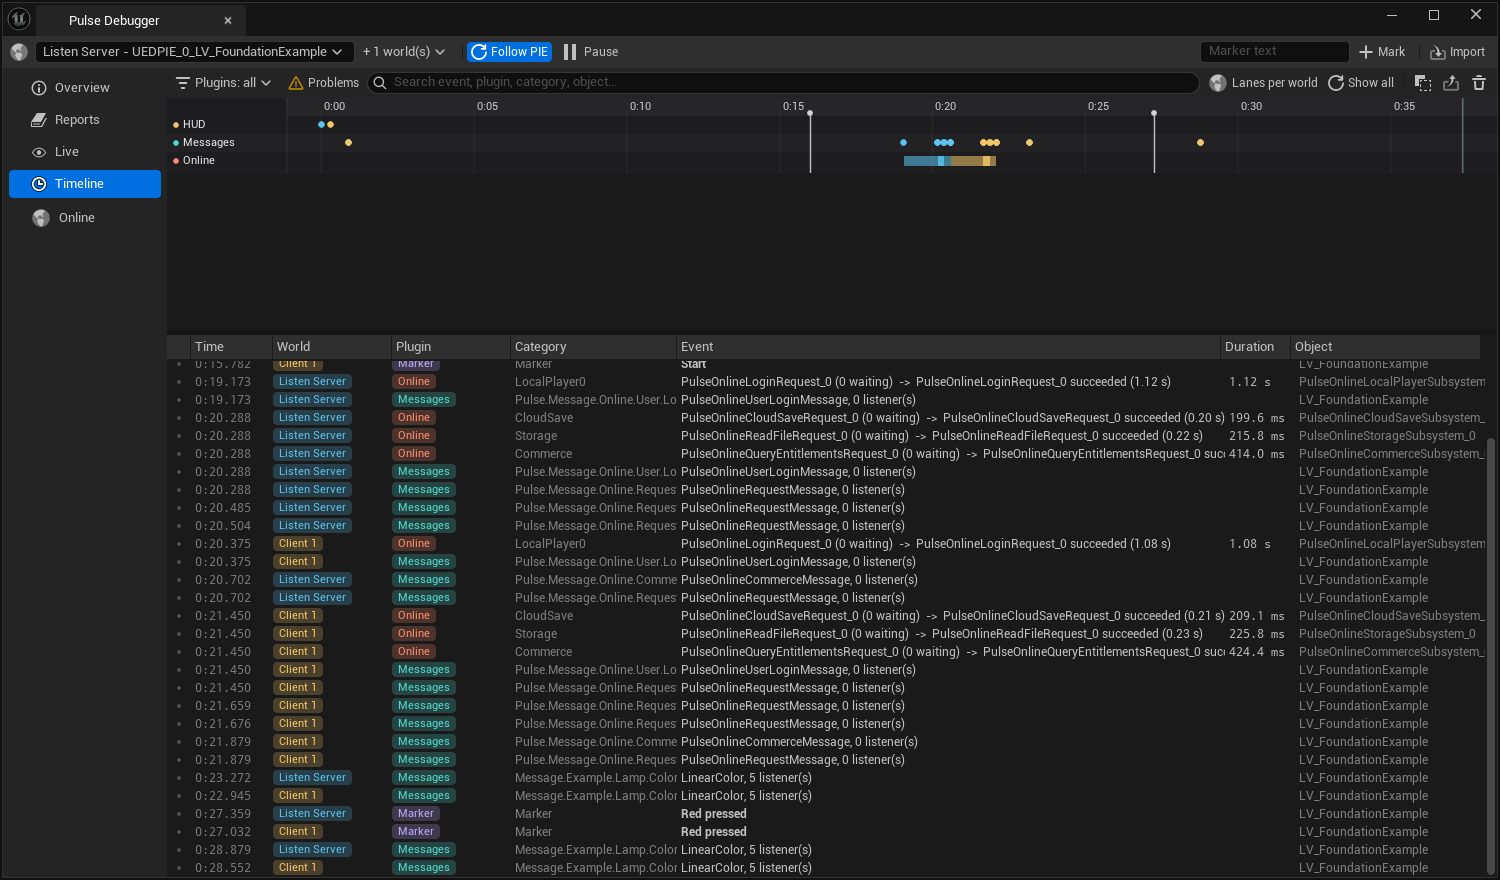Click Show all to reset filters
This screenshot has width=1500, height=880.
pos(1361,83)
